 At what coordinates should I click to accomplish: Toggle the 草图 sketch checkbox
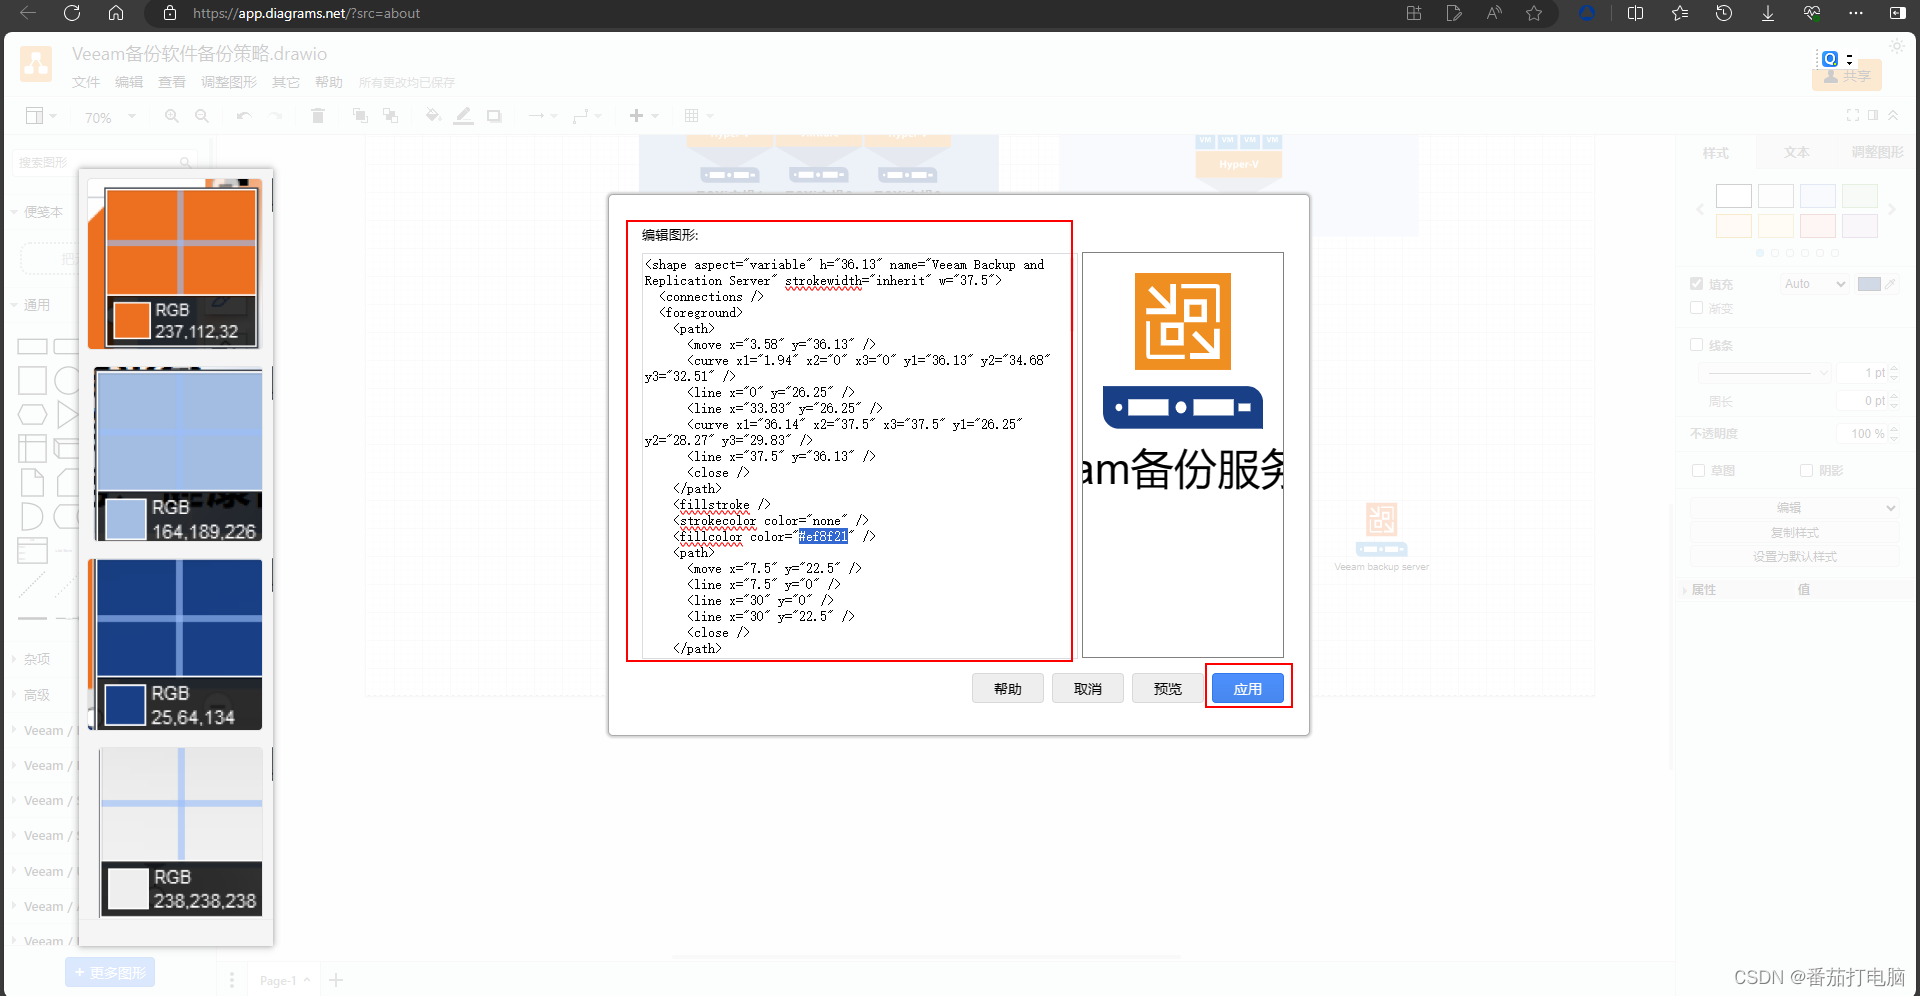click(1698, 470)
